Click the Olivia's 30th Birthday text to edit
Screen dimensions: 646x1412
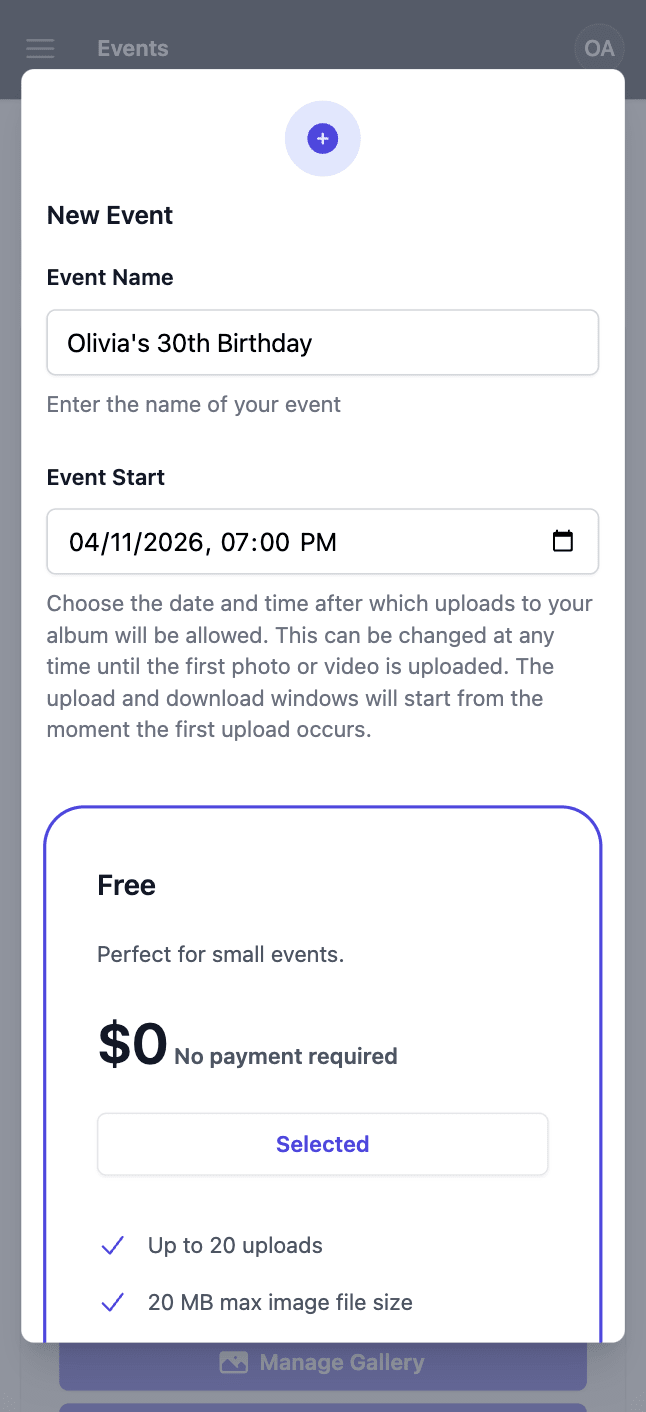[189, 342]
